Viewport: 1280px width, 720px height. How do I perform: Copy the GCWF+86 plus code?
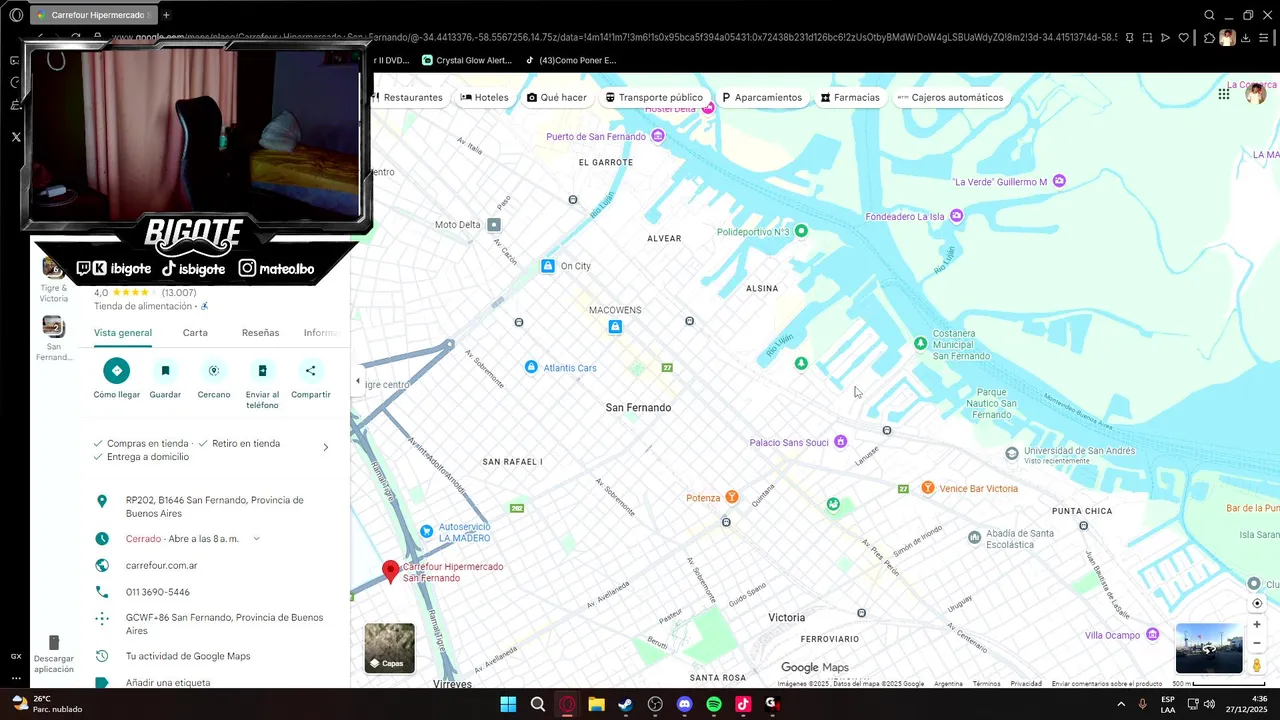(224, 624)
